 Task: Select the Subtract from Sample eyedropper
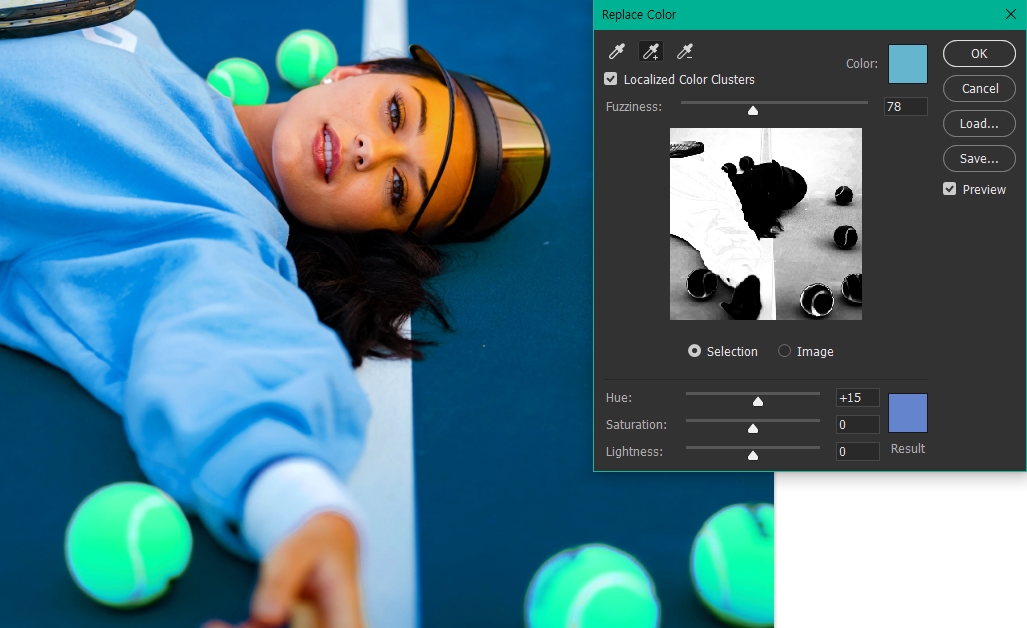pos(685,51)
